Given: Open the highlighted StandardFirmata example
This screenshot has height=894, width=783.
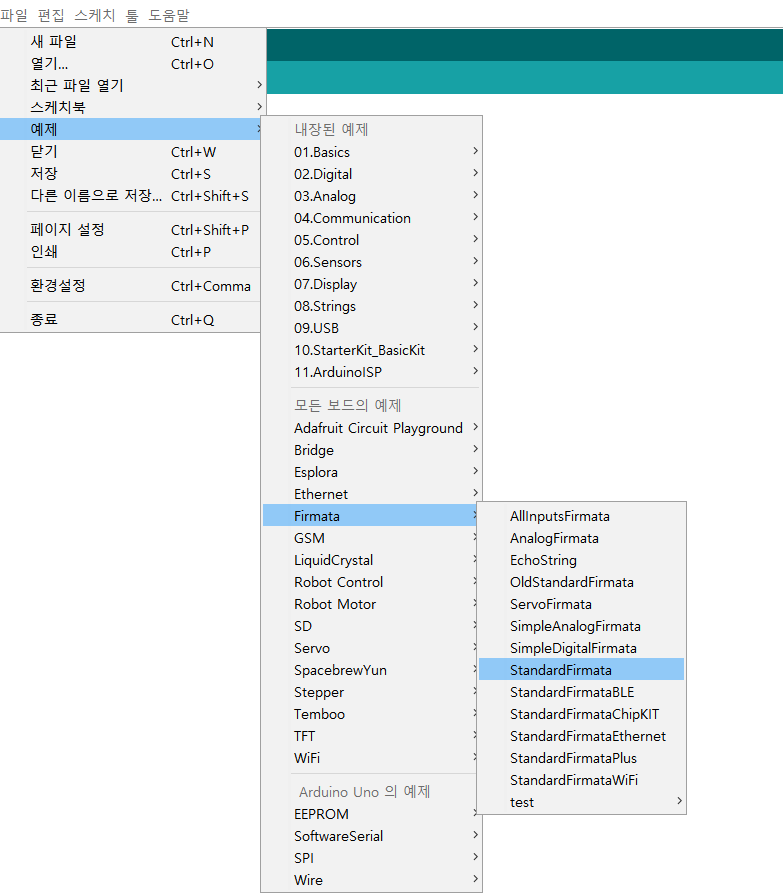Looking at the screenshot, I should coord(581,670).
